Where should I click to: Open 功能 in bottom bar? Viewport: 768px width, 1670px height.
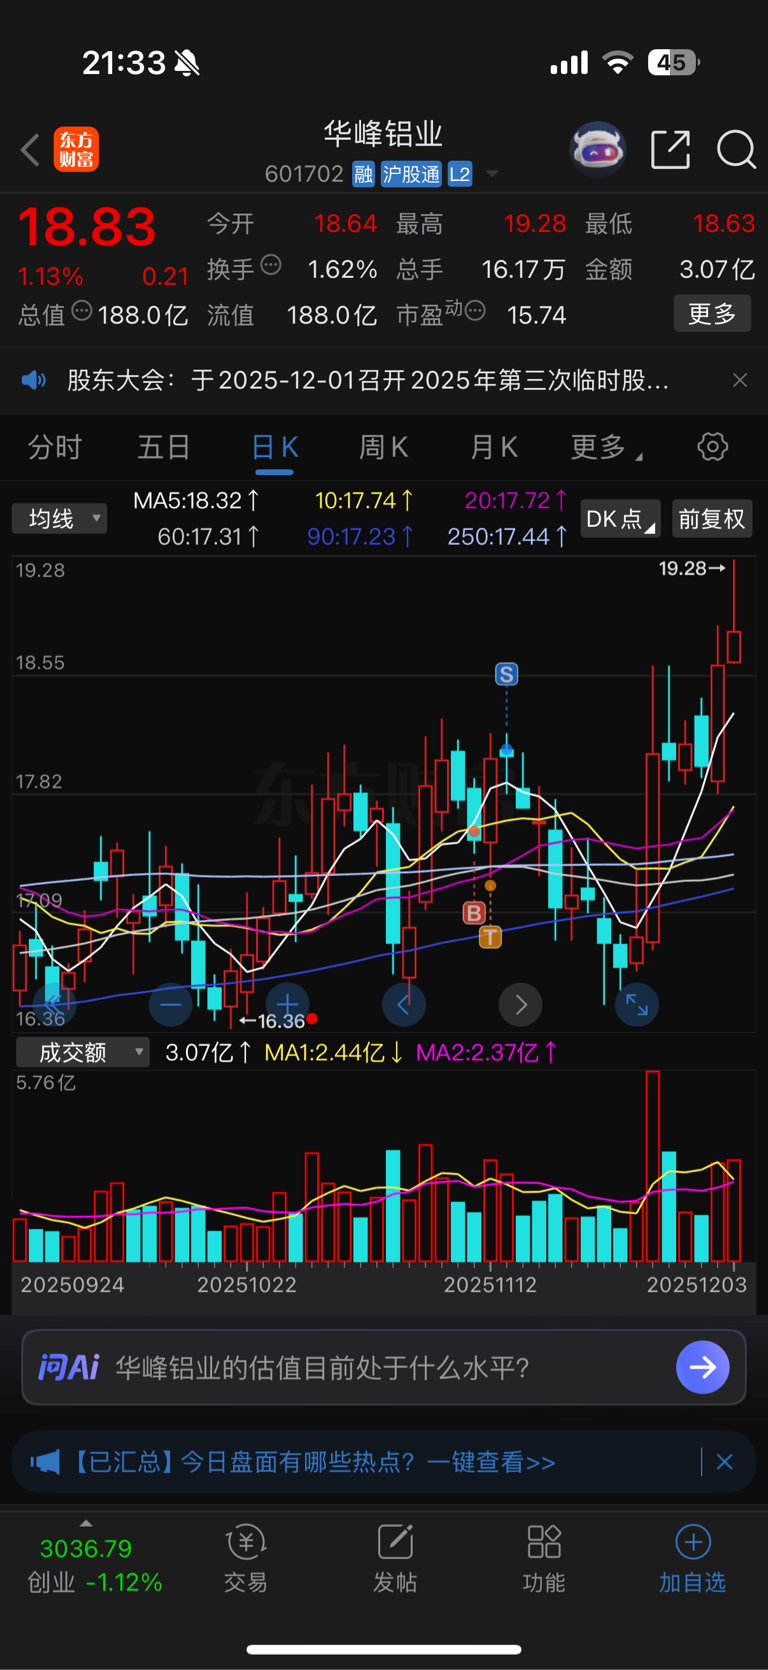click(544, 1560)
